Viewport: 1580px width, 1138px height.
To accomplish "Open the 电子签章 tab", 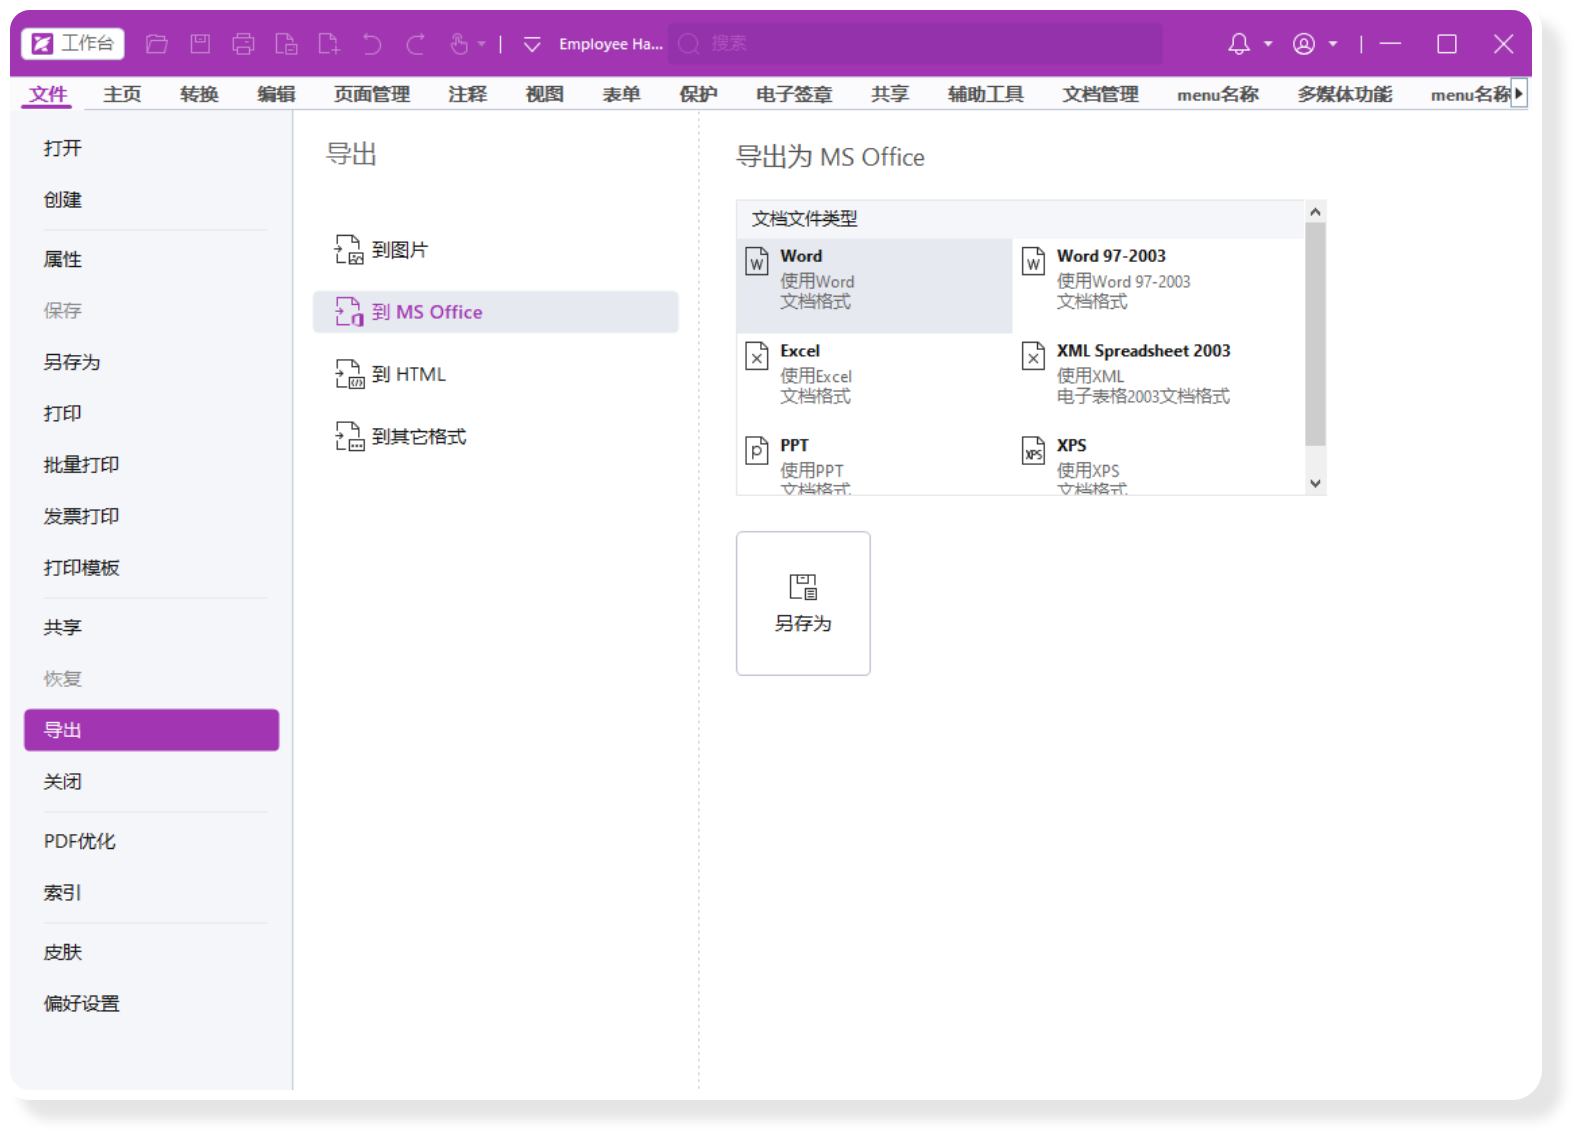I will (794, 94).
